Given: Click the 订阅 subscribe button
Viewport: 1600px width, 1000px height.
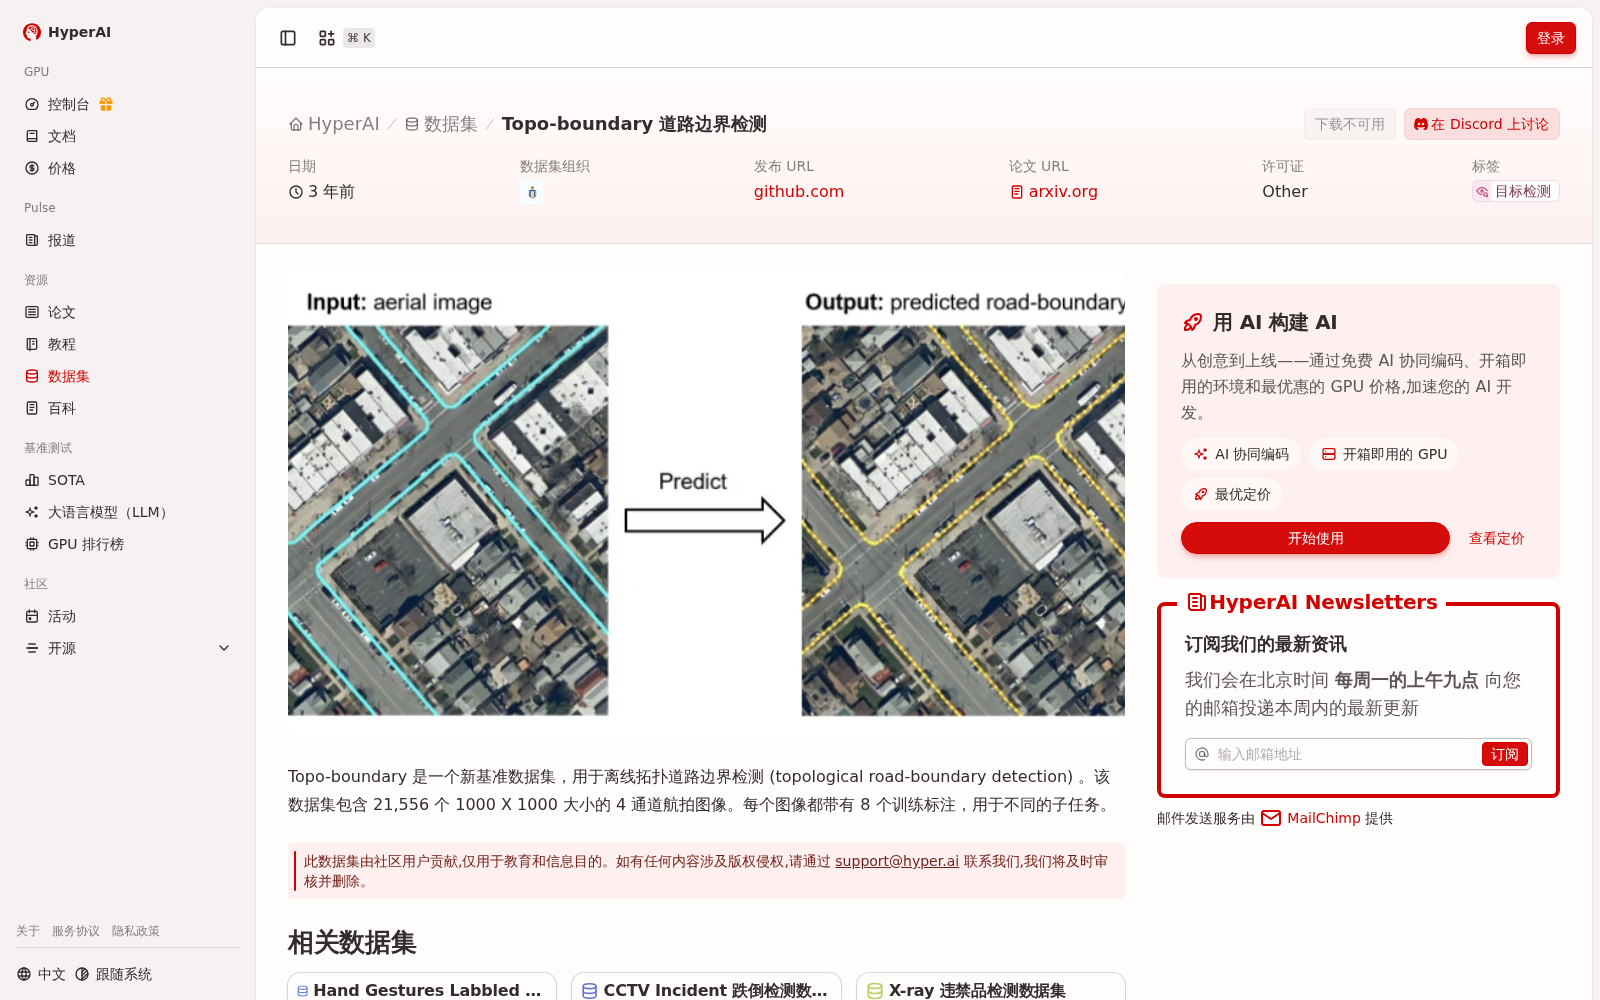Looking at the screenshot, I should (x=1504, y=754).
